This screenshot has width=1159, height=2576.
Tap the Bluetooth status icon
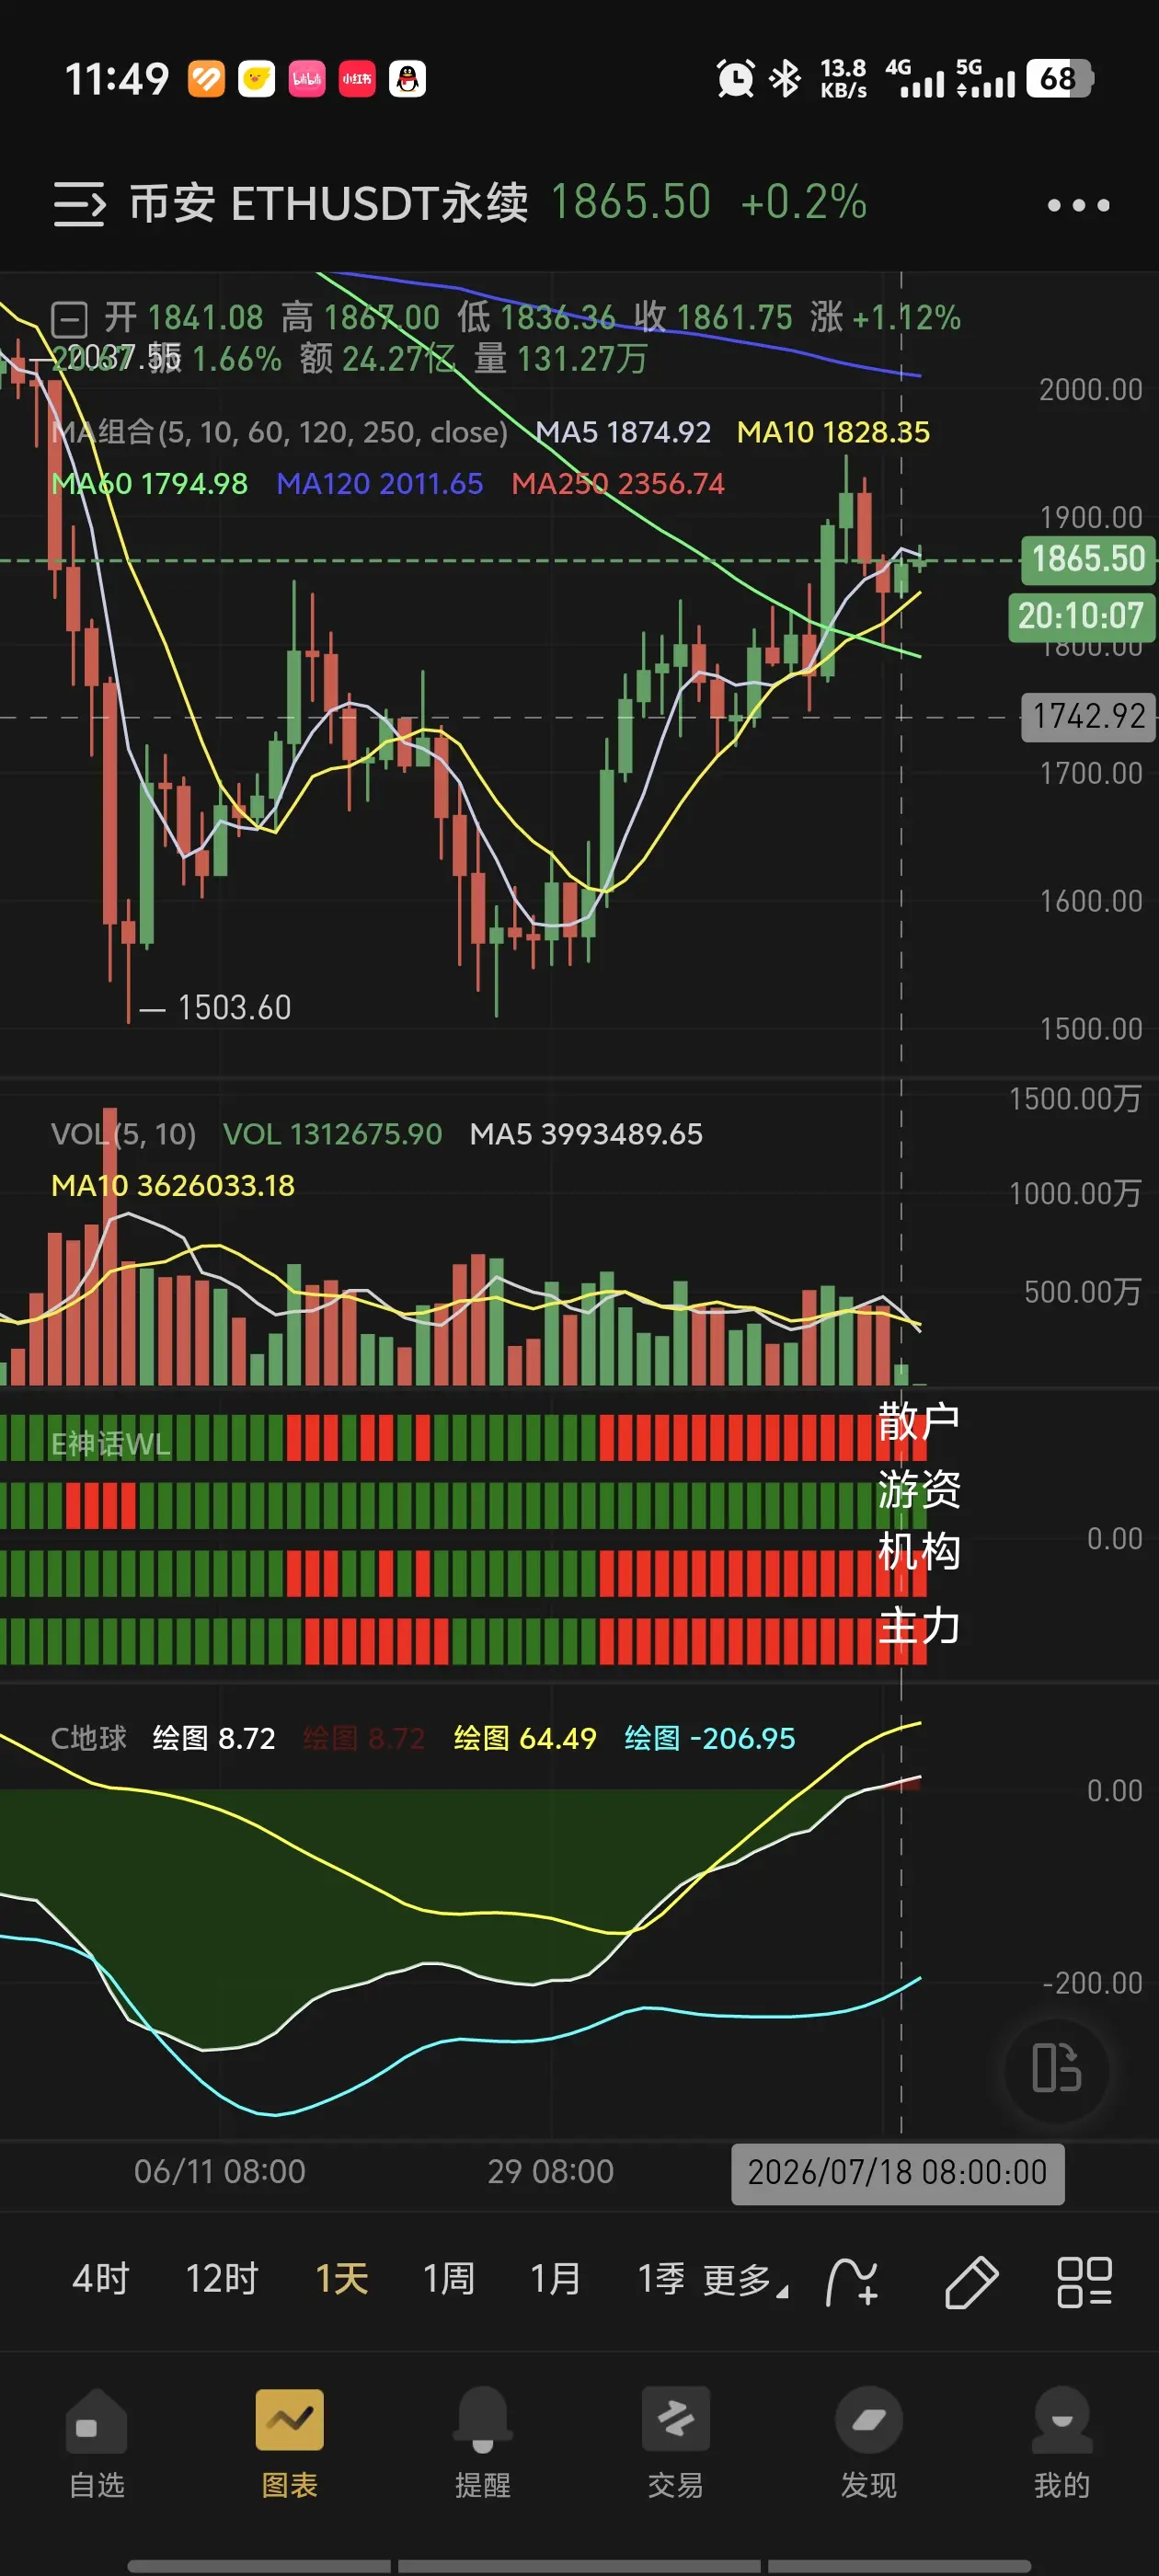[785, 78]
